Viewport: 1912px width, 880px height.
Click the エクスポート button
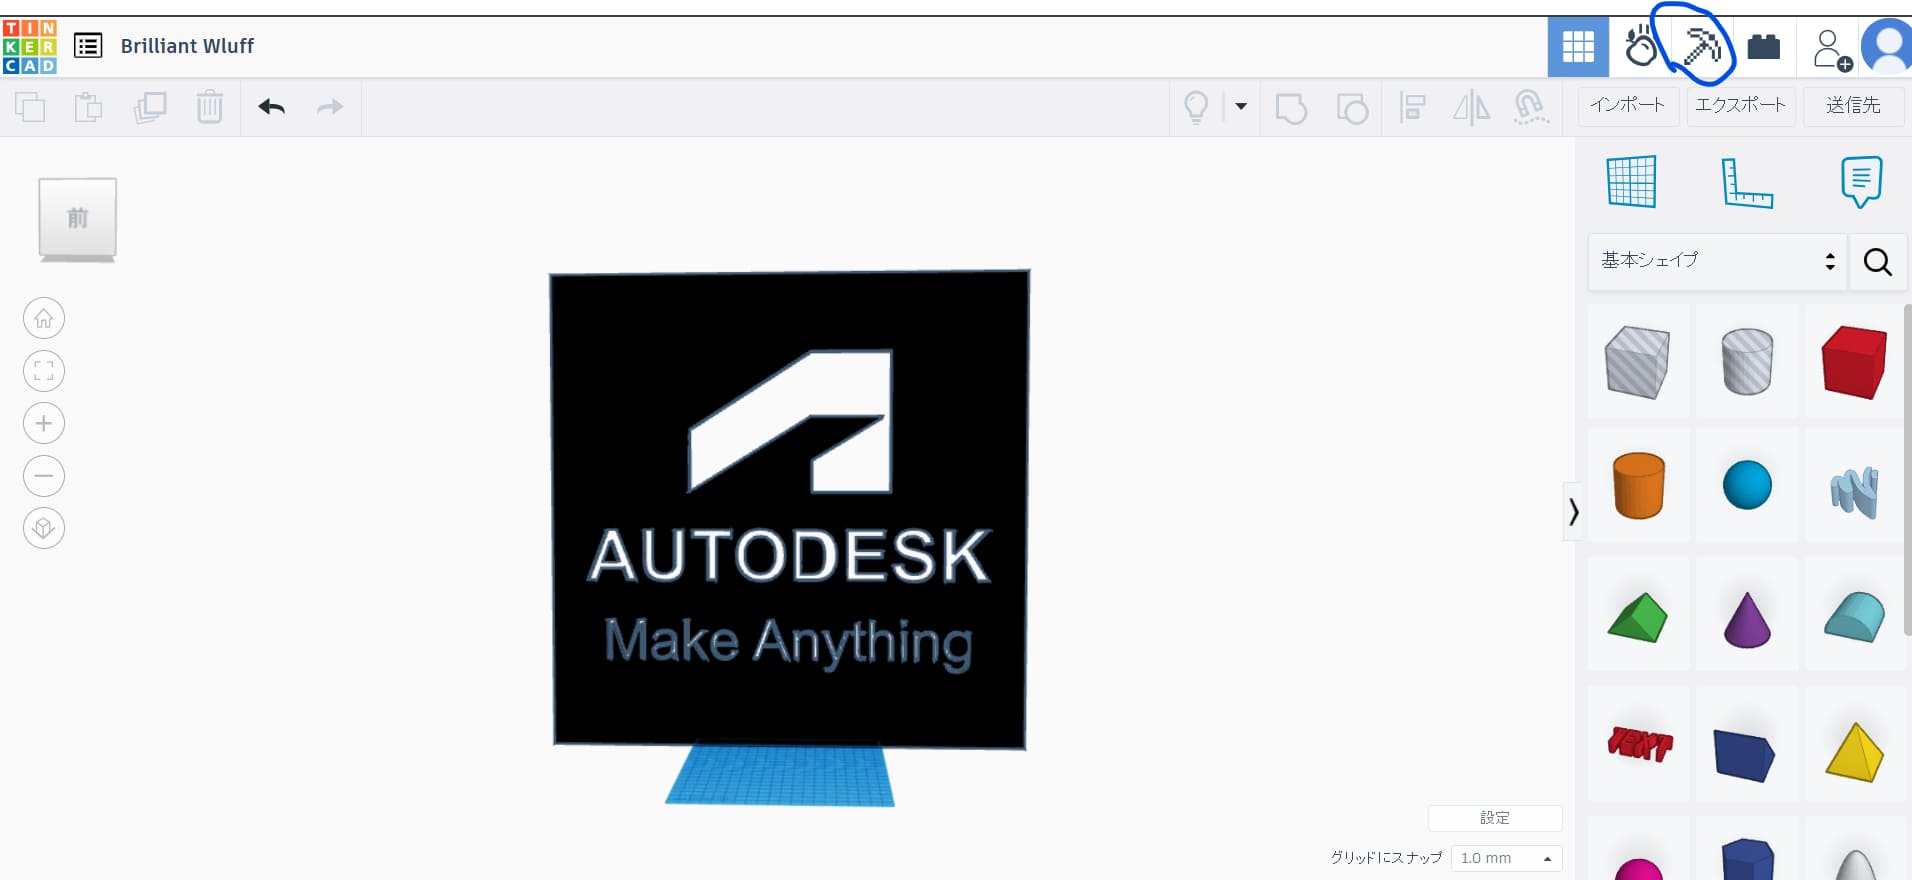point(1740,105)
